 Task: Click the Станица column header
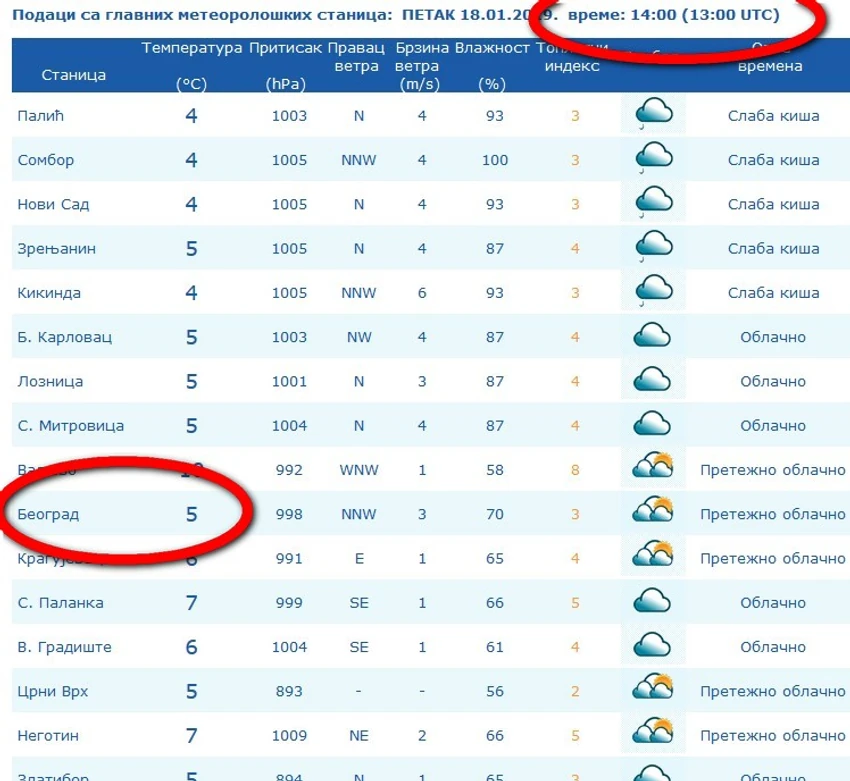[x=74, y=75]
